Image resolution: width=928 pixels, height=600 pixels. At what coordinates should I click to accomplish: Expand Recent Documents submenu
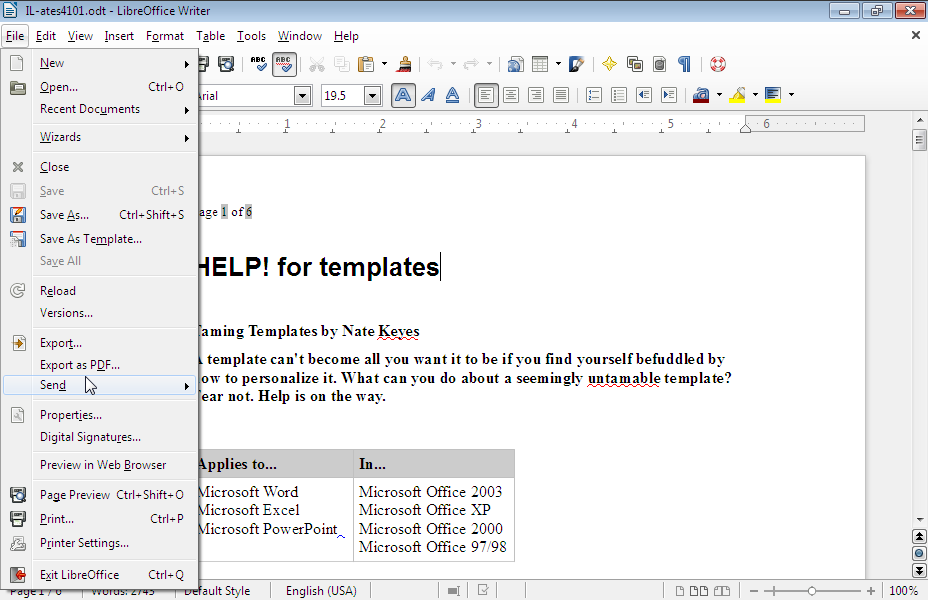(x=99, y=109)
